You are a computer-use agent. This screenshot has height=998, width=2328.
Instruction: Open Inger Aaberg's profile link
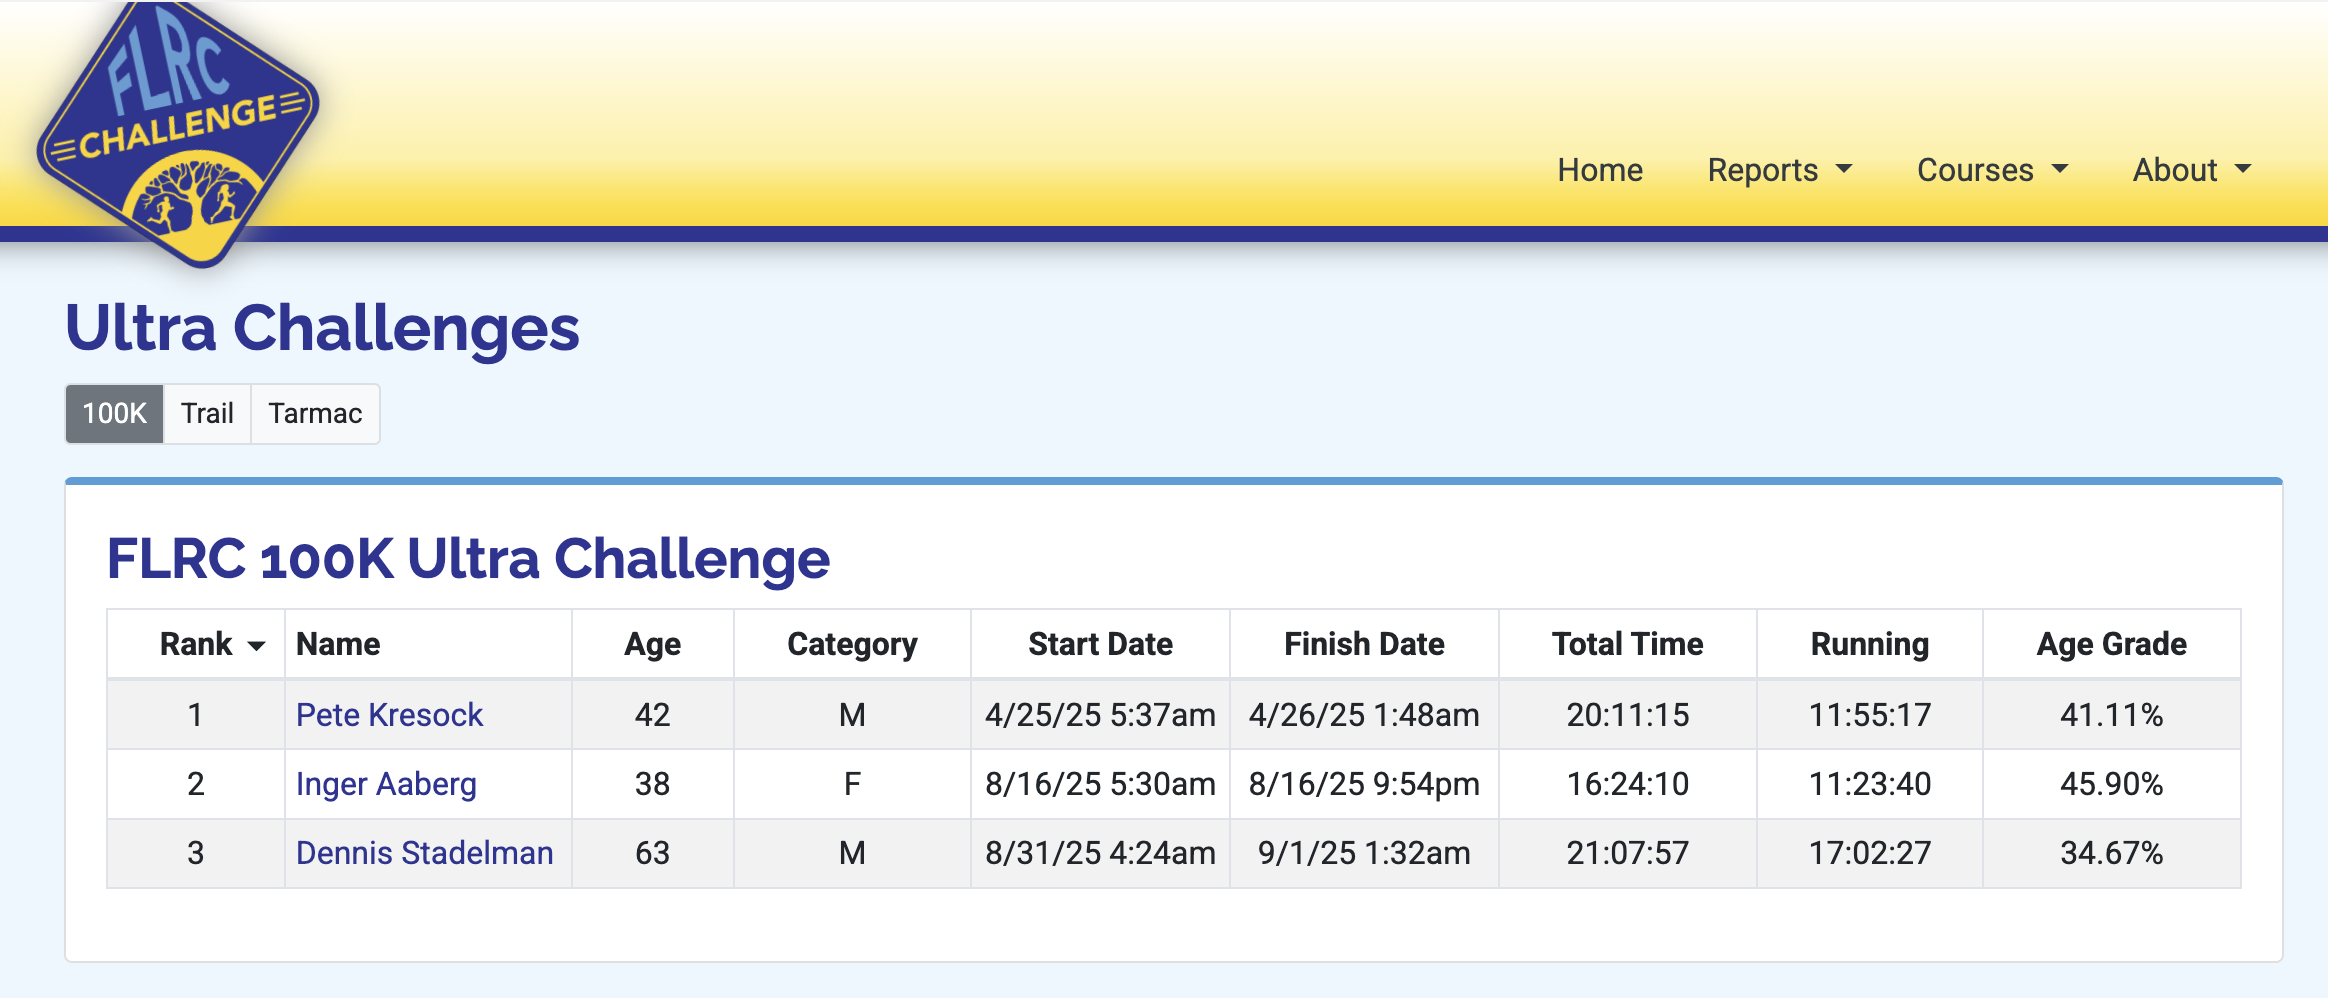(x=386, y=784)
